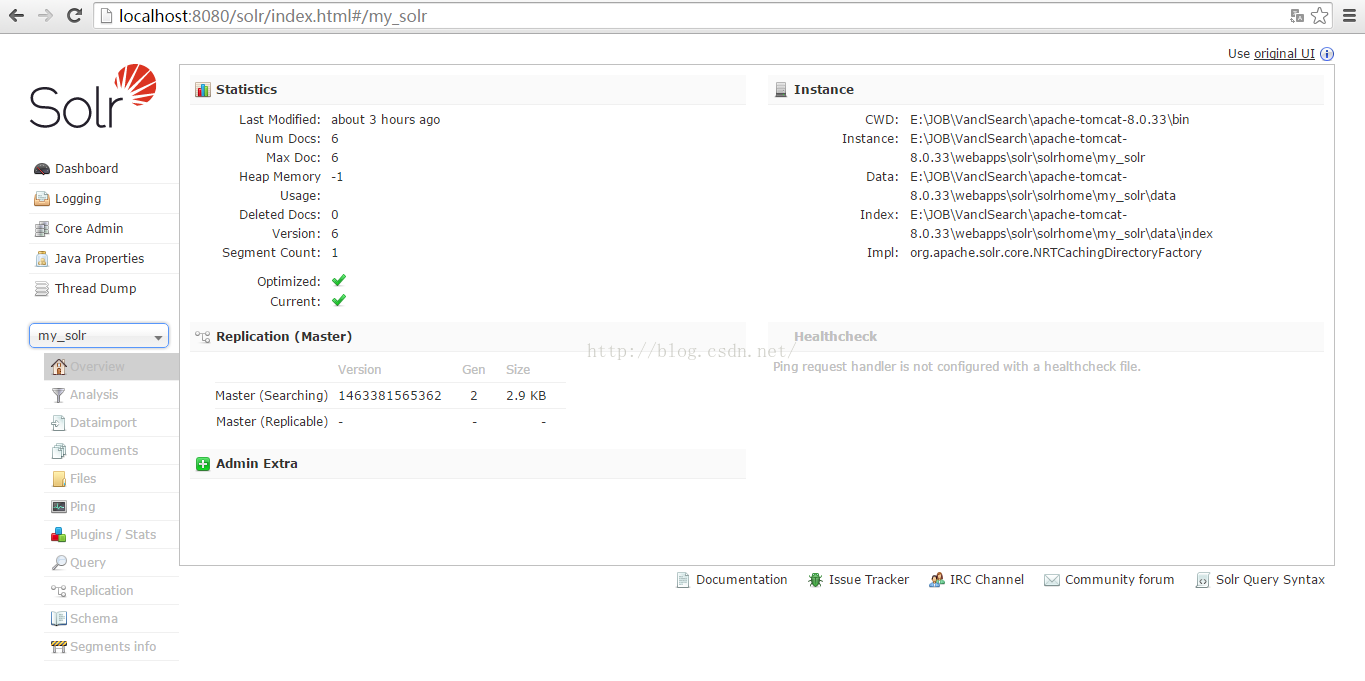The height and width of the screenshot is (681, 1365).
Task: Select the Schema core menu entry
Action: point(111,619)
